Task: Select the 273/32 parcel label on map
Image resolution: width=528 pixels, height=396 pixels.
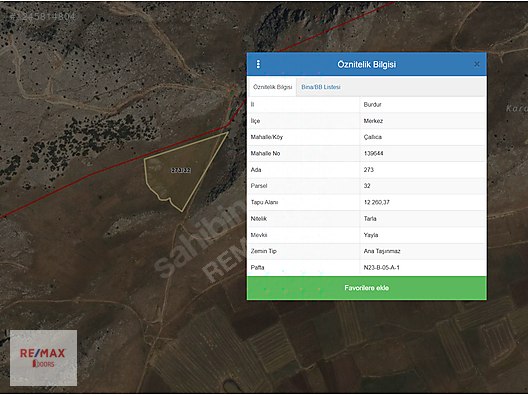Action: (x=181, y=170)
